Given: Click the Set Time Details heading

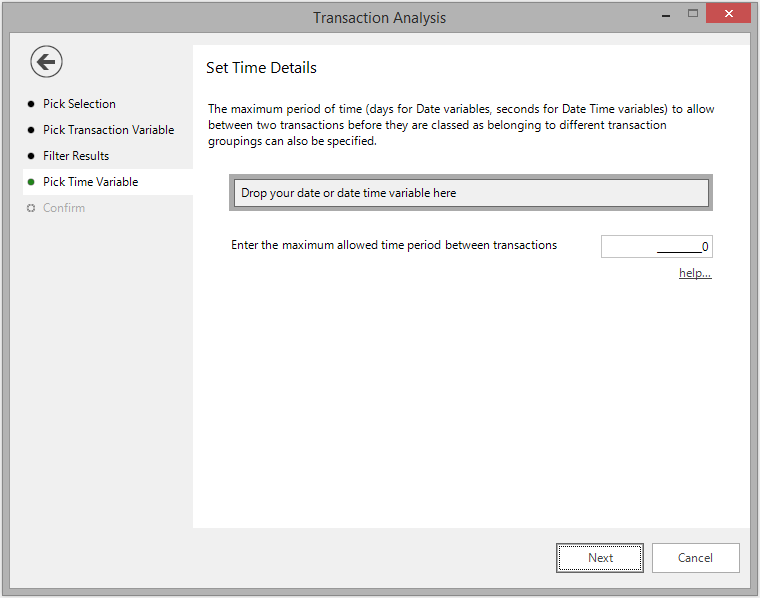Looking at the screenshot, I should [261, 68].
